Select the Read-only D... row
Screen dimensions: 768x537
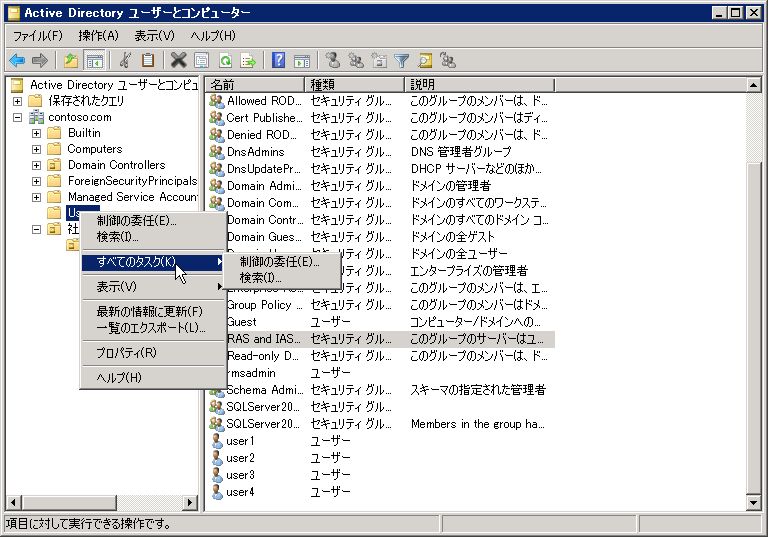tap(382, 356)
